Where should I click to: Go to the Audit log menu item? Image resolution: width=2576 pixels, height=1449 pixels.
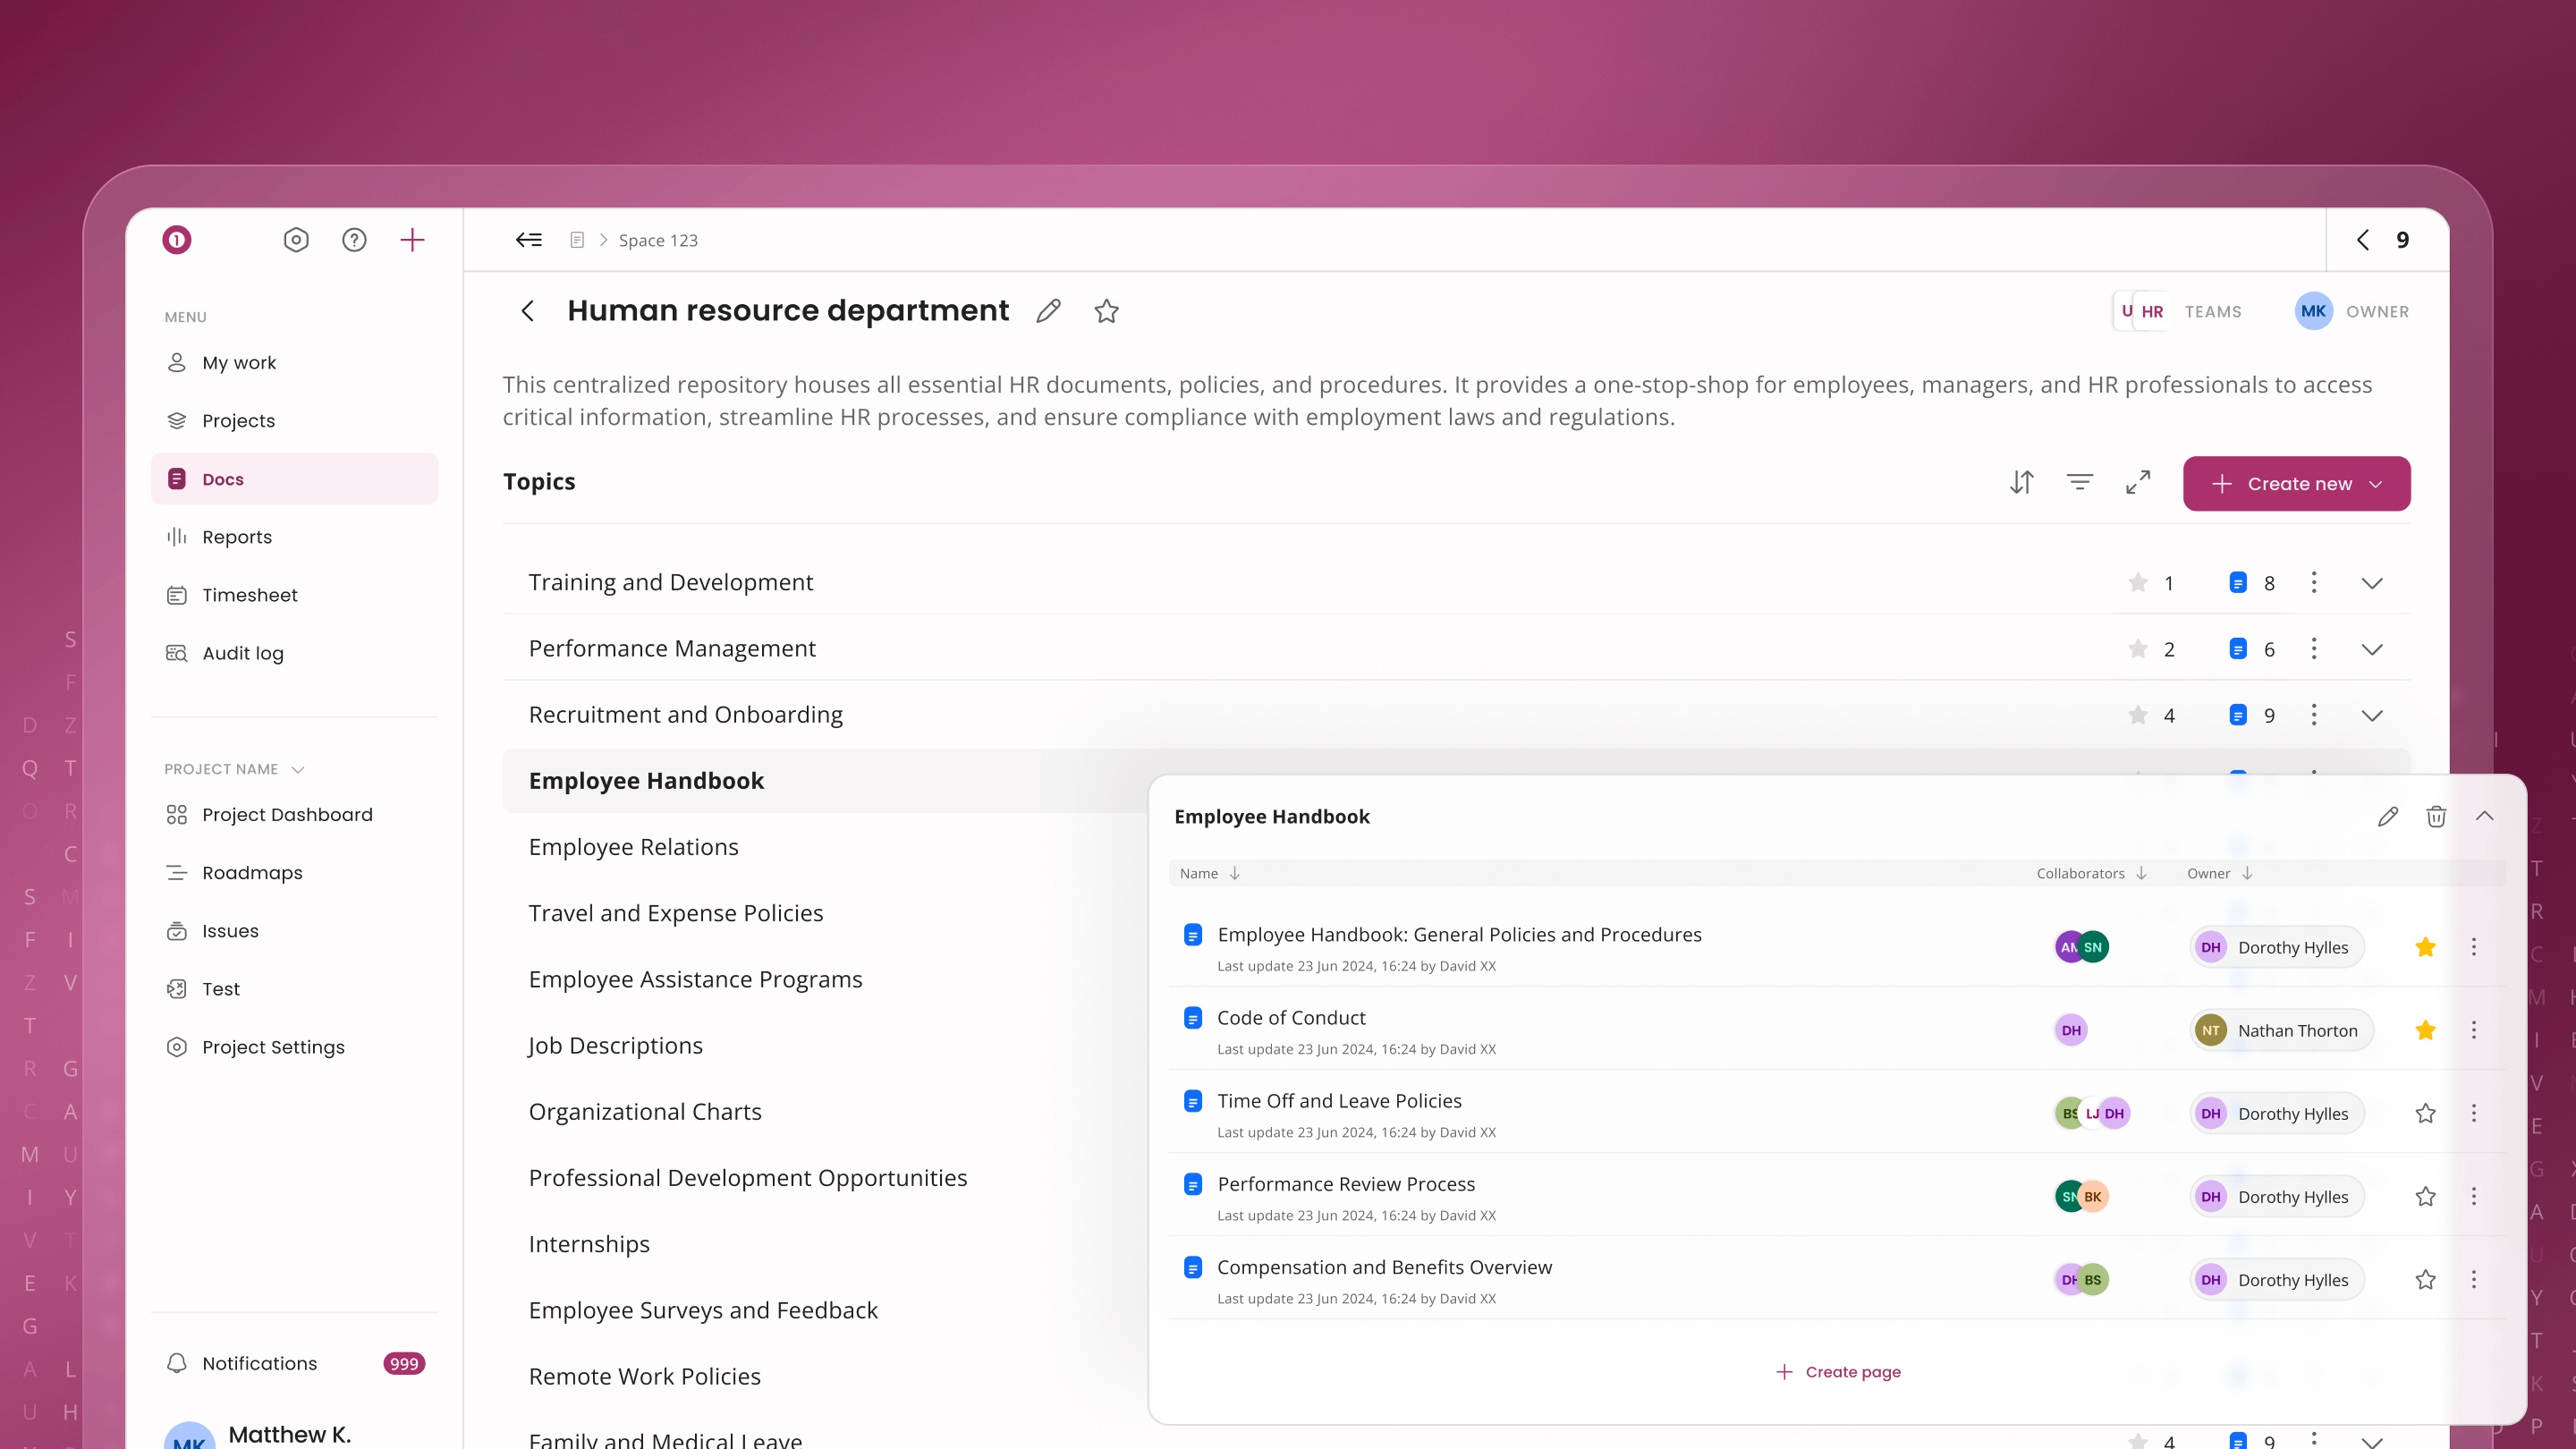point(242,653)
